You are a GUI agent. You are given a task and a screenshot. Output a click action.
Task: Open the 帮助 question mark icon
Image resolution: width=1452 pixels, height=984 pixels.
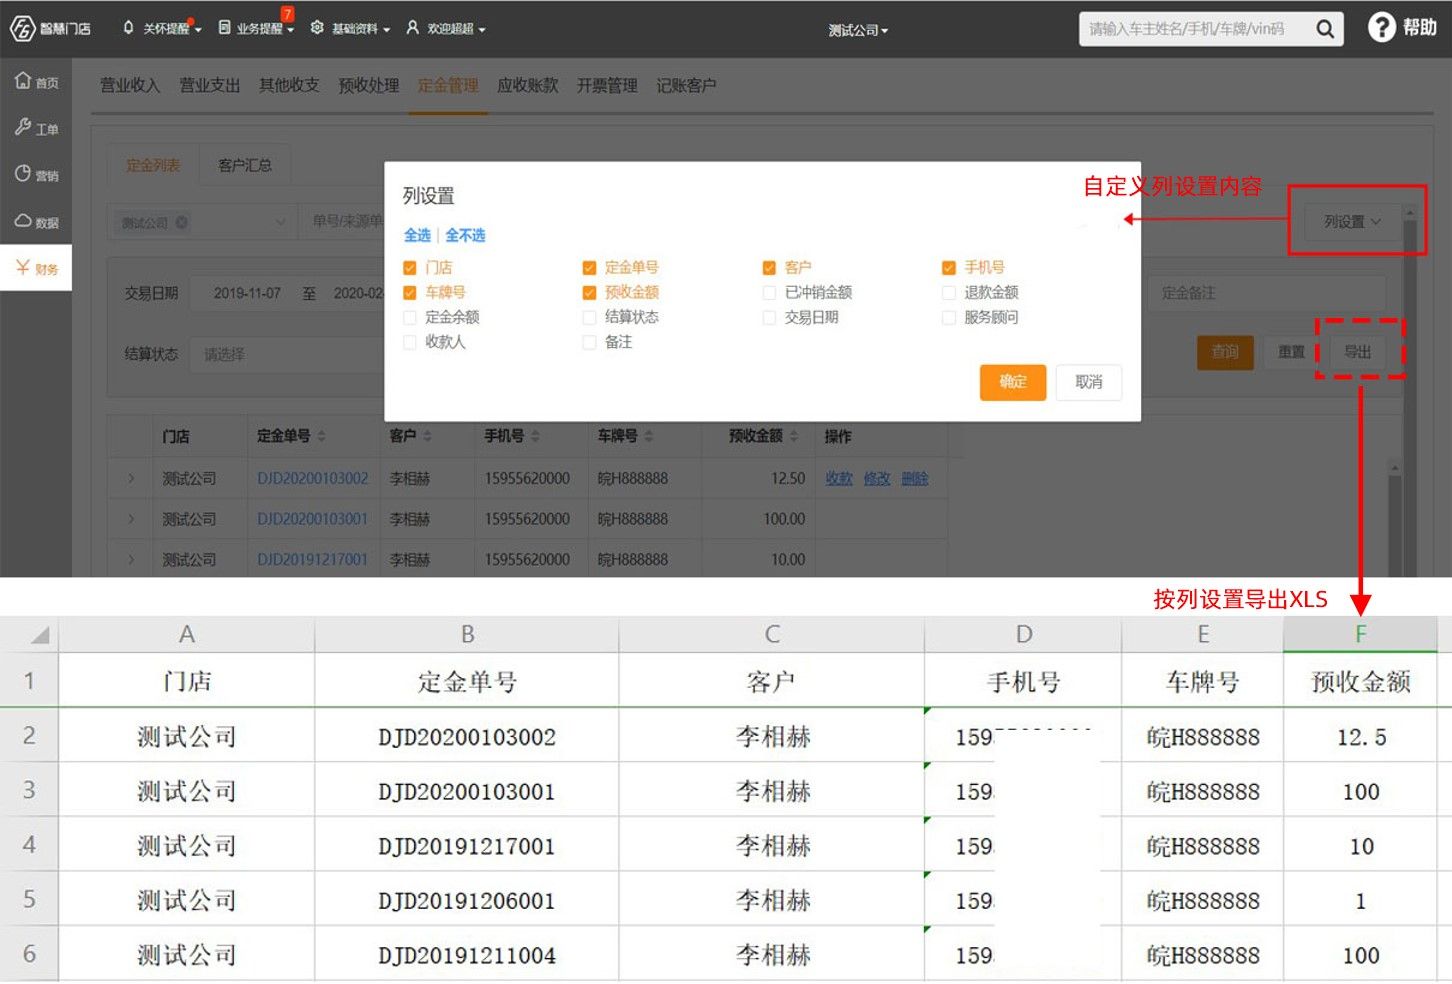(1381, 28)
